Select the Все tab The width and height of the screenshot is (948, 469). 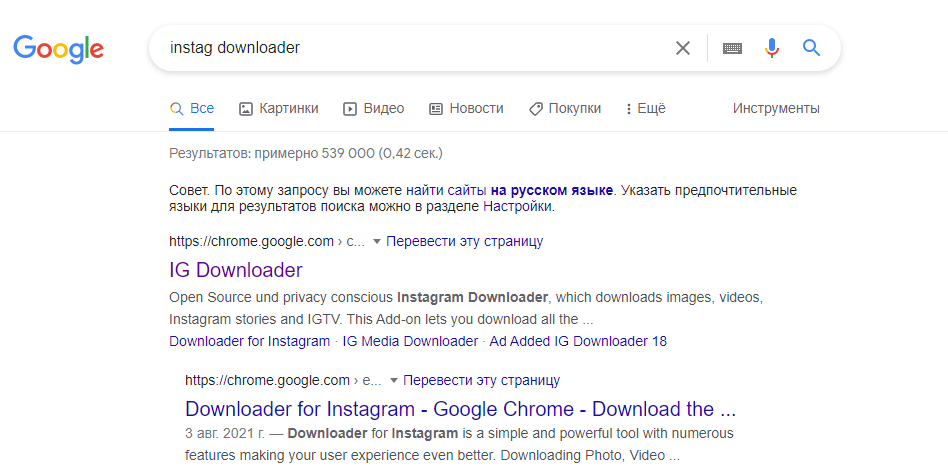click(192, 109)
